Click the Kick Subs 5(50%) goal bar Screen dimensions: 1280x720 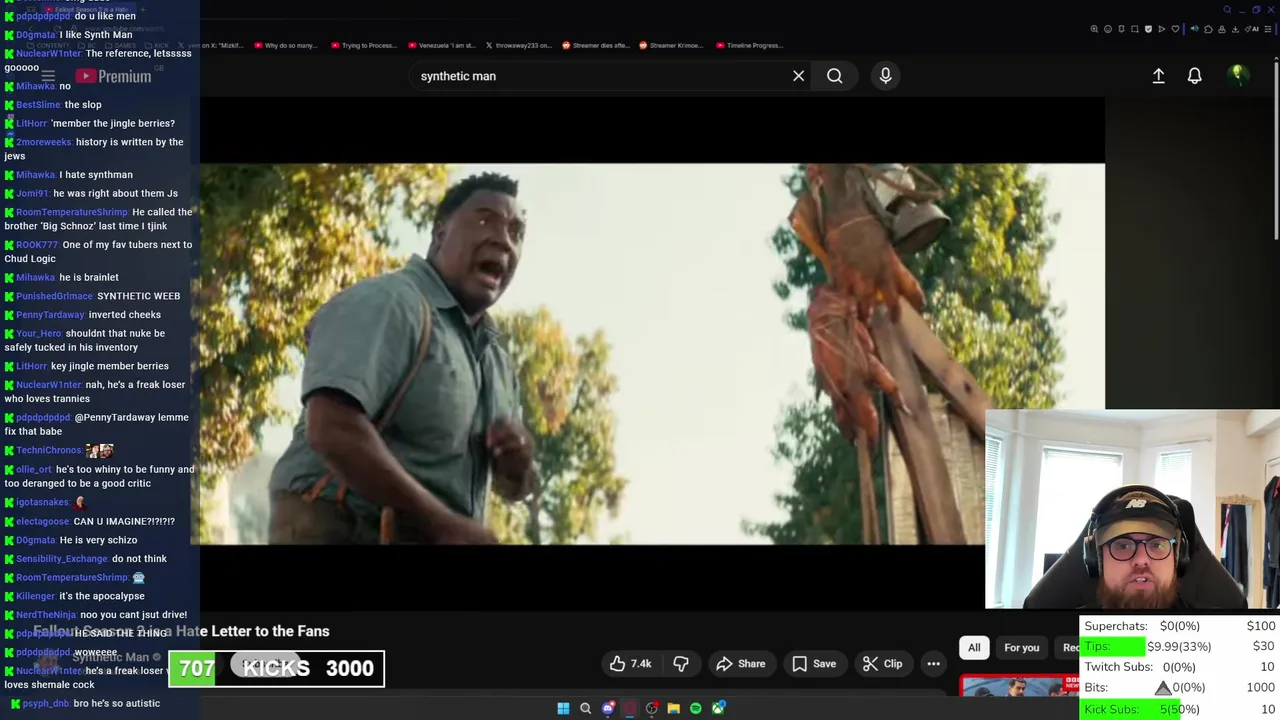coord(1180,709)
